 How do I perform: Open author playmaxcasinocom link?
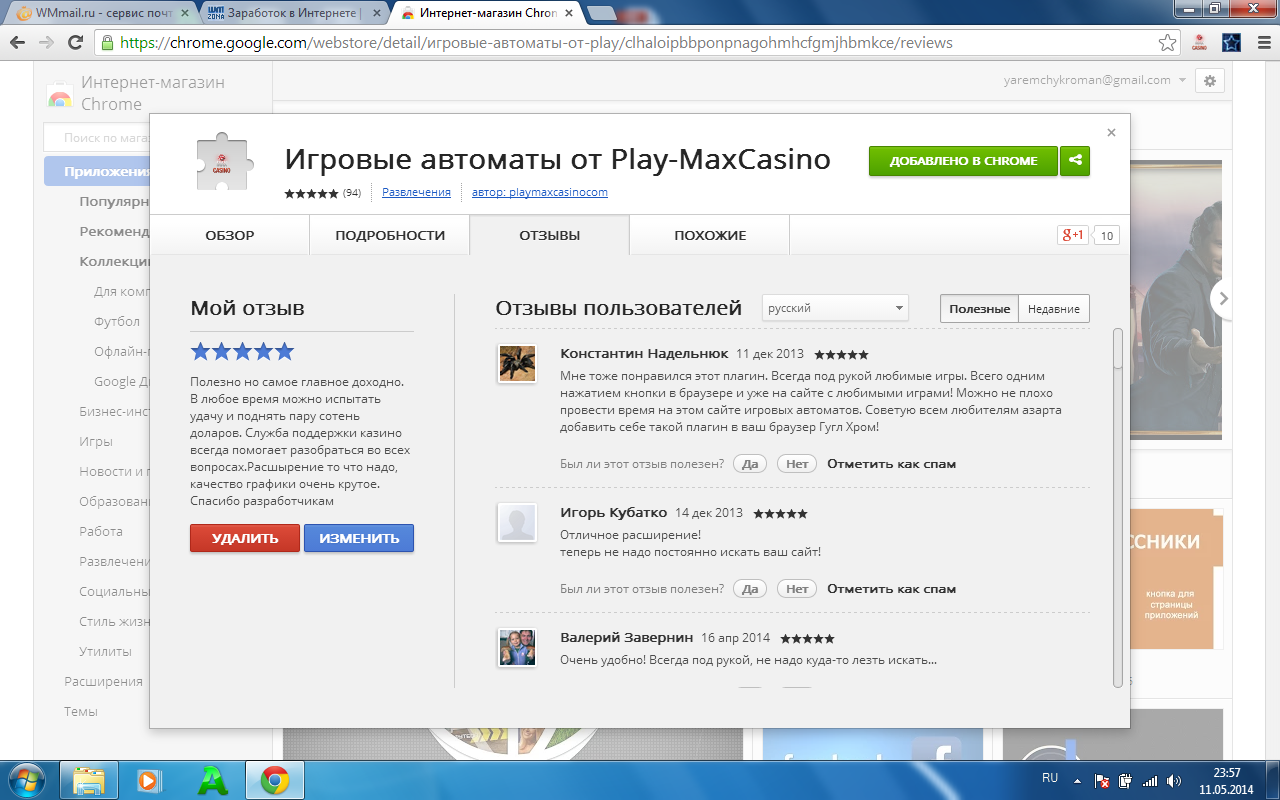coord(540,192)
